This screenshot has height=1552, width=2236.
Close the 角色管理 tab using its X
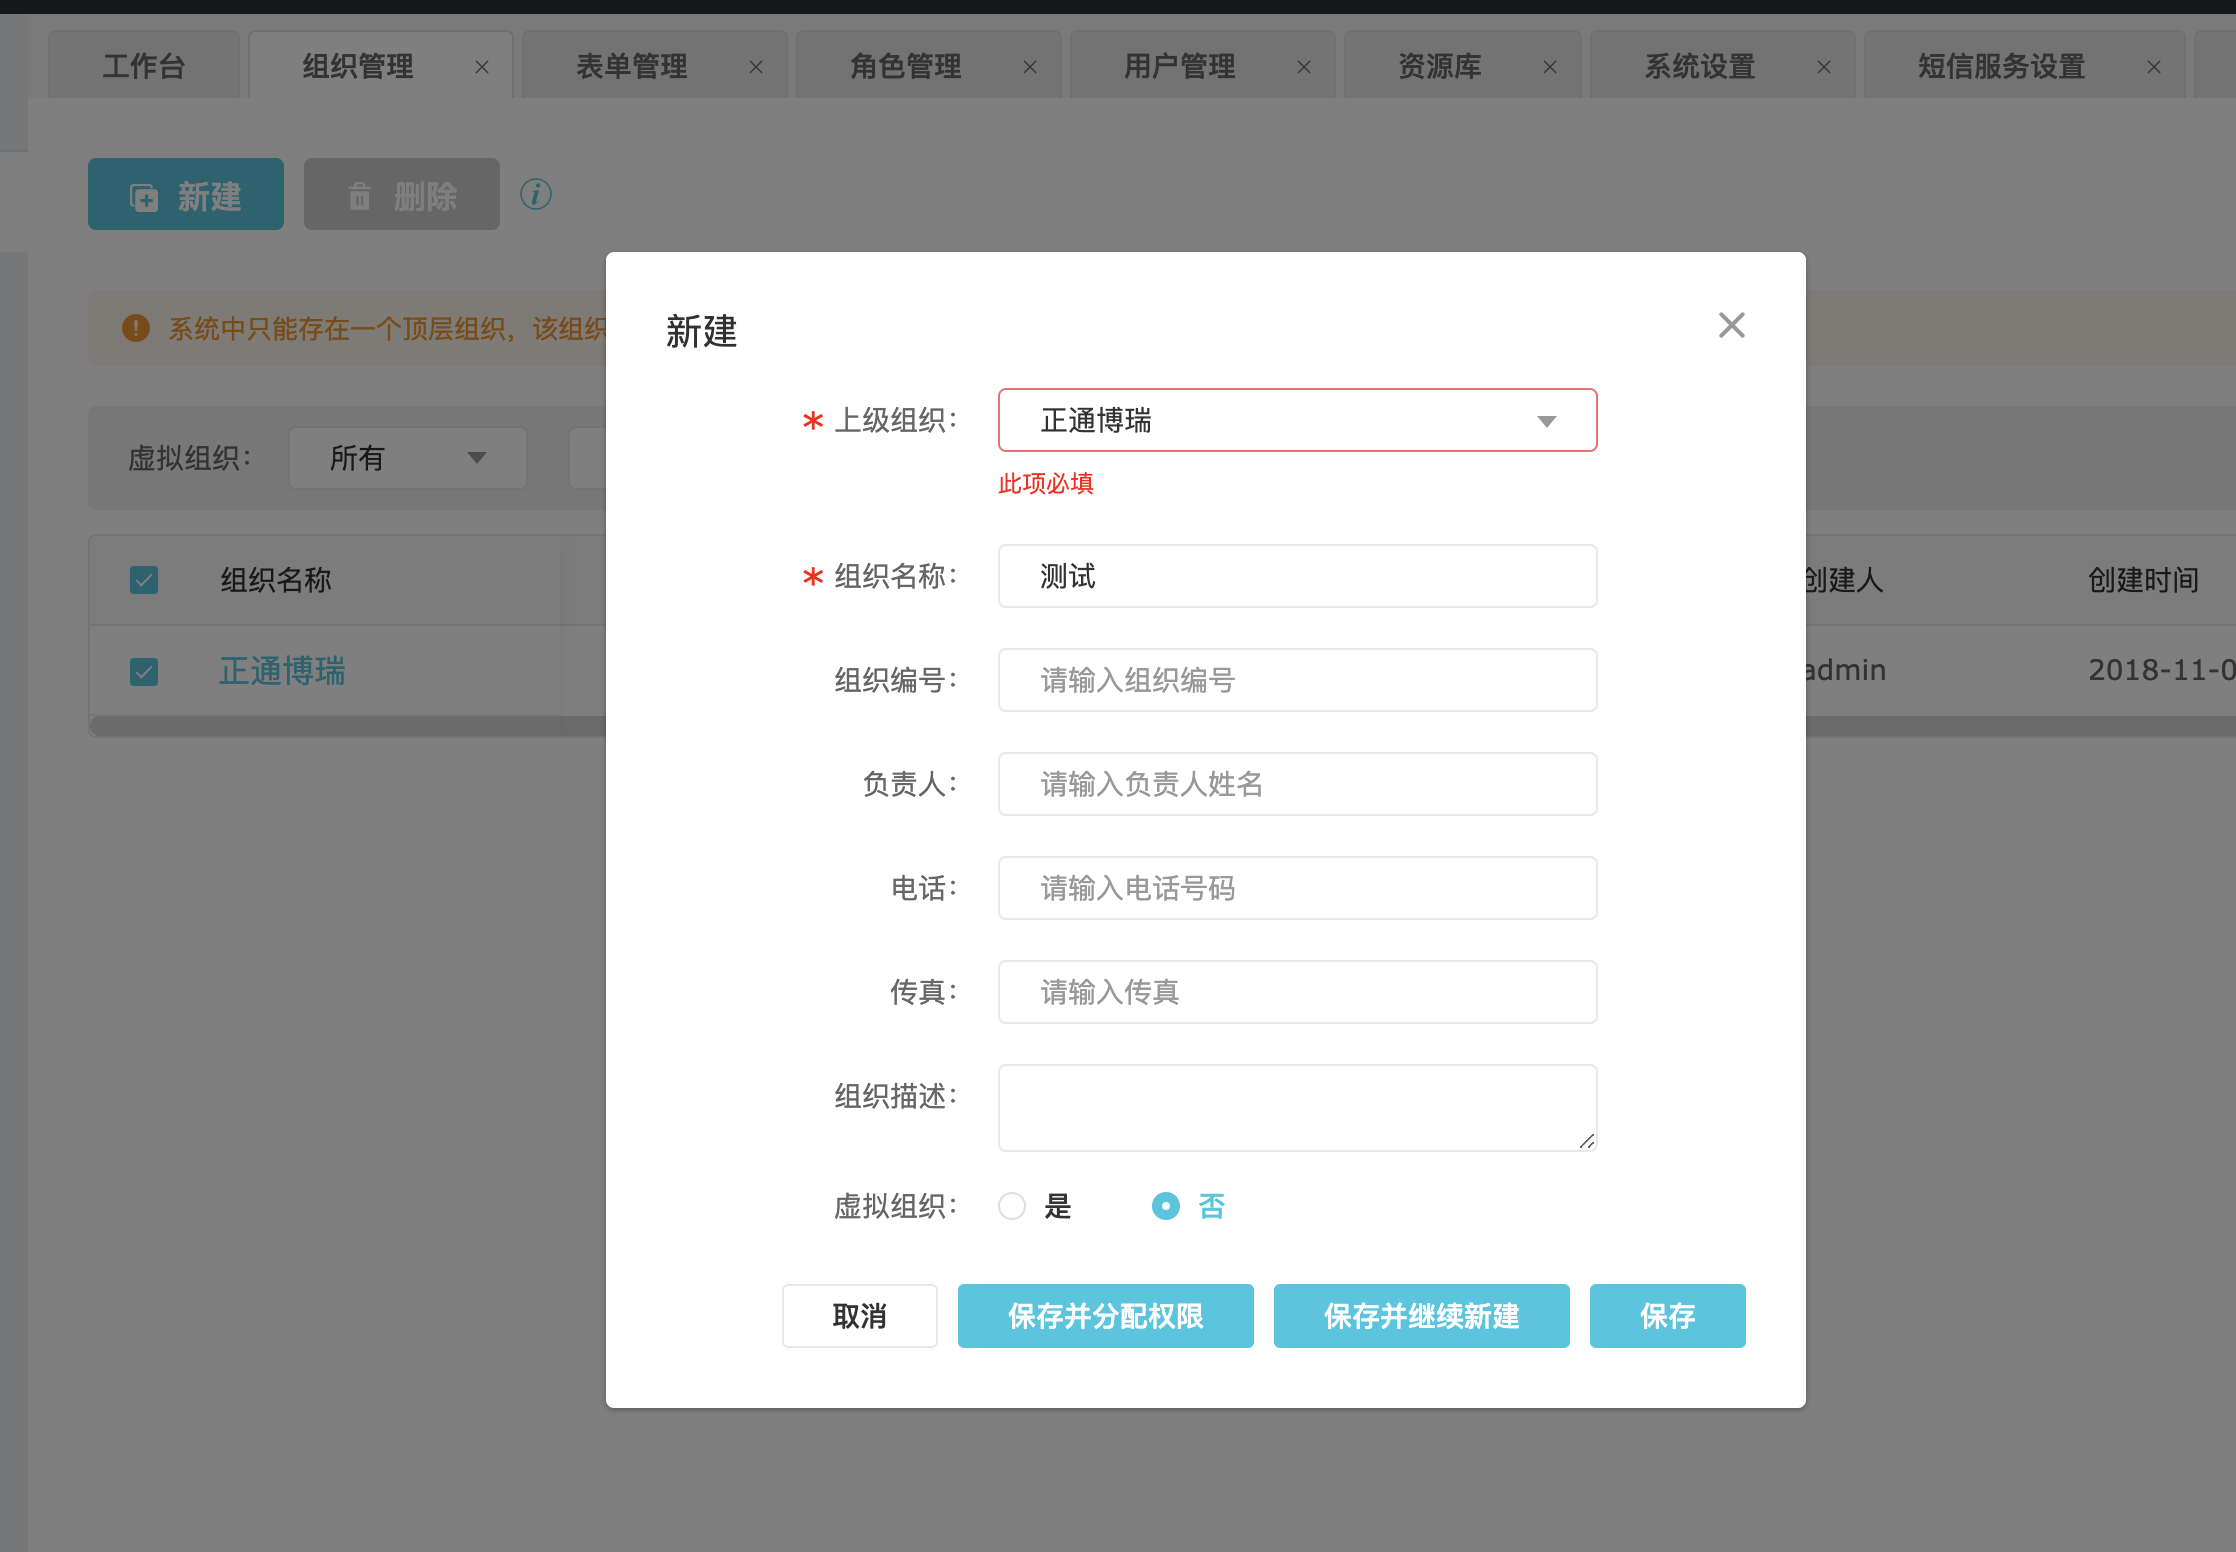point(1030,67)
